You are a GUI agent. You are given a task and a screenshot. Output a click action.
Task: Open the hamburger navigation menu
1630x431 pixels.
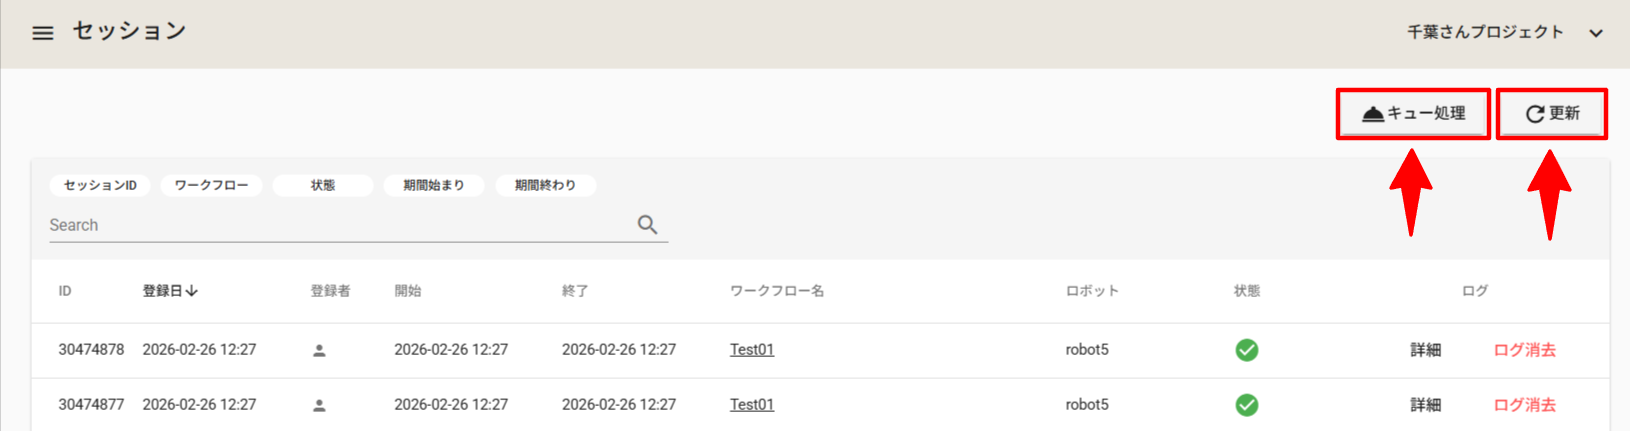[x=43, y=33]
